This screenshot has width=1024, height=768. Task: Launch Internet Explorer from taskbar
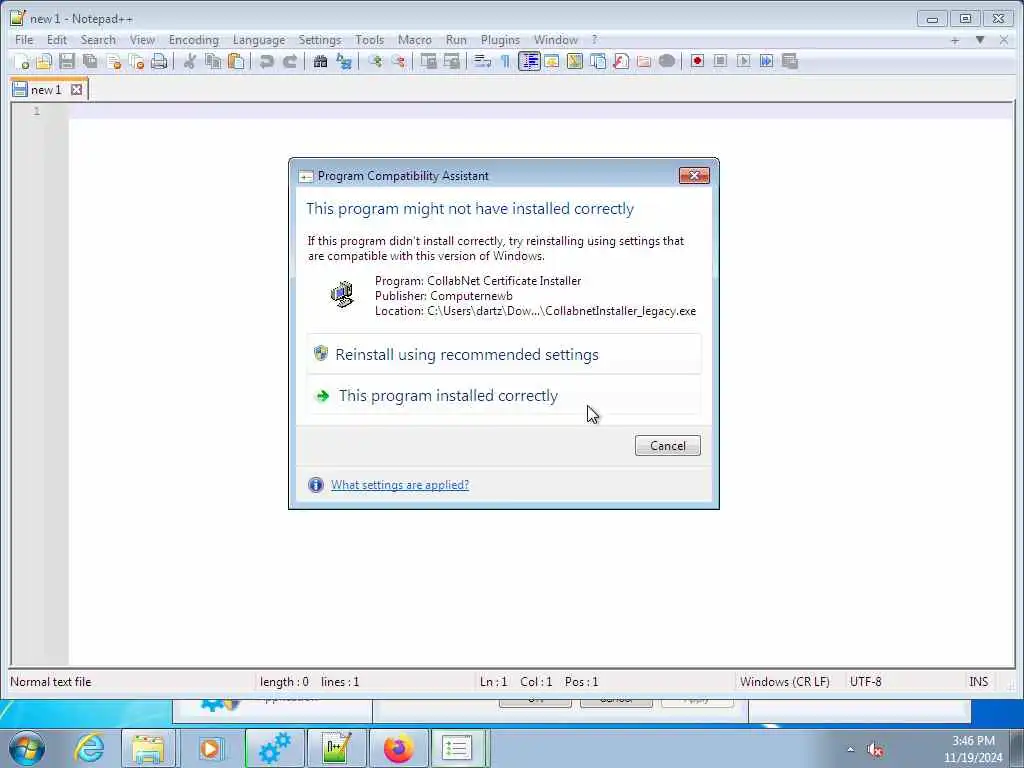[89, 748]
